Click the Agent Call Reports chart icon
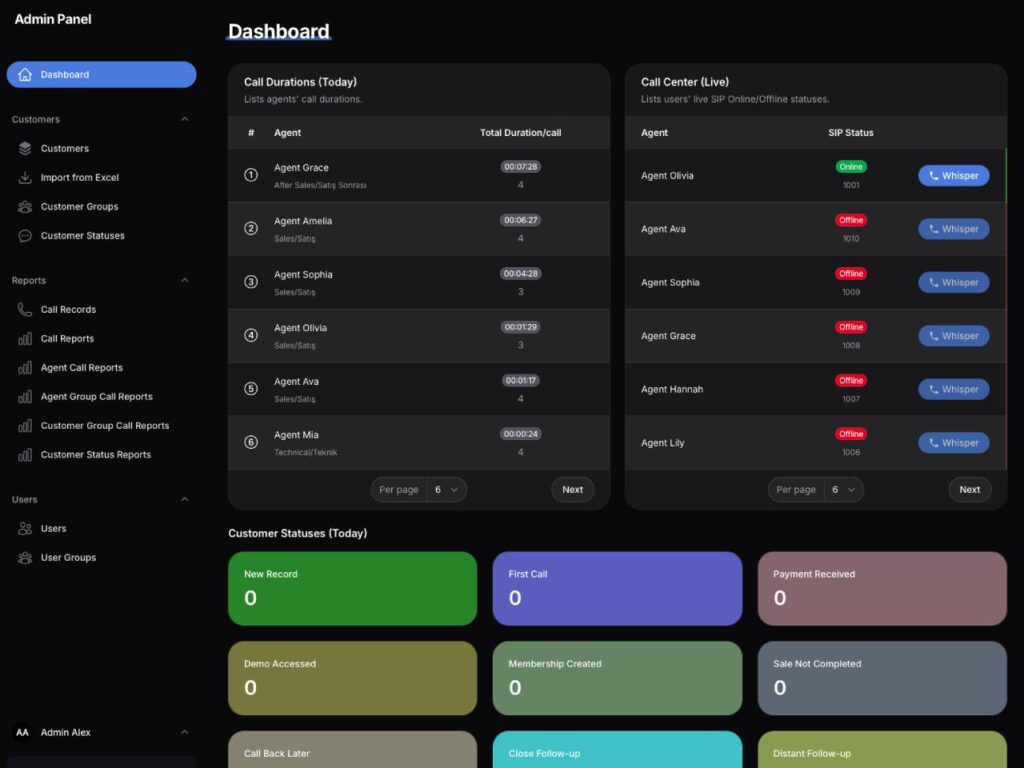The image size is (1024, 768). click(25, 368)
